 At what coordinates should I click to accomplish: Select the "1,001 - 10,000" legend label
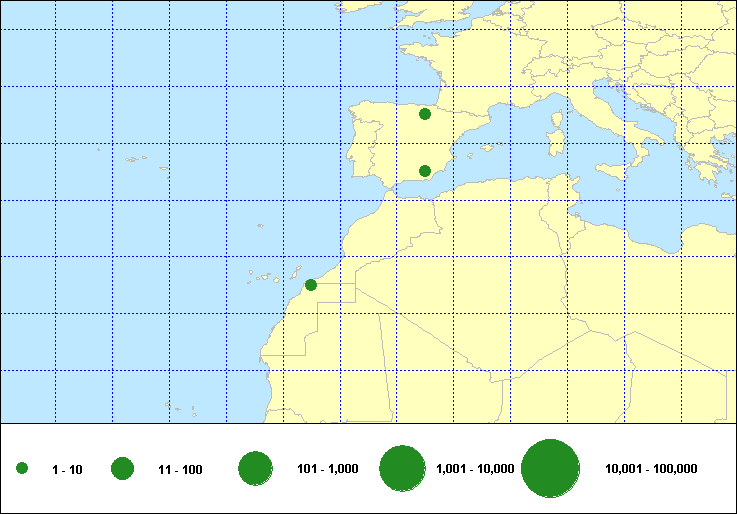[x=476, y=469]
